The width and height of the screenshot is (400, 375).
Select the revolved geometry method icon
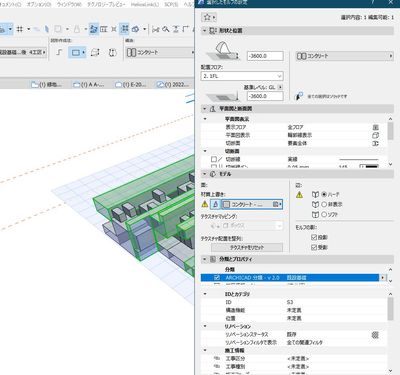coord(112,52)
